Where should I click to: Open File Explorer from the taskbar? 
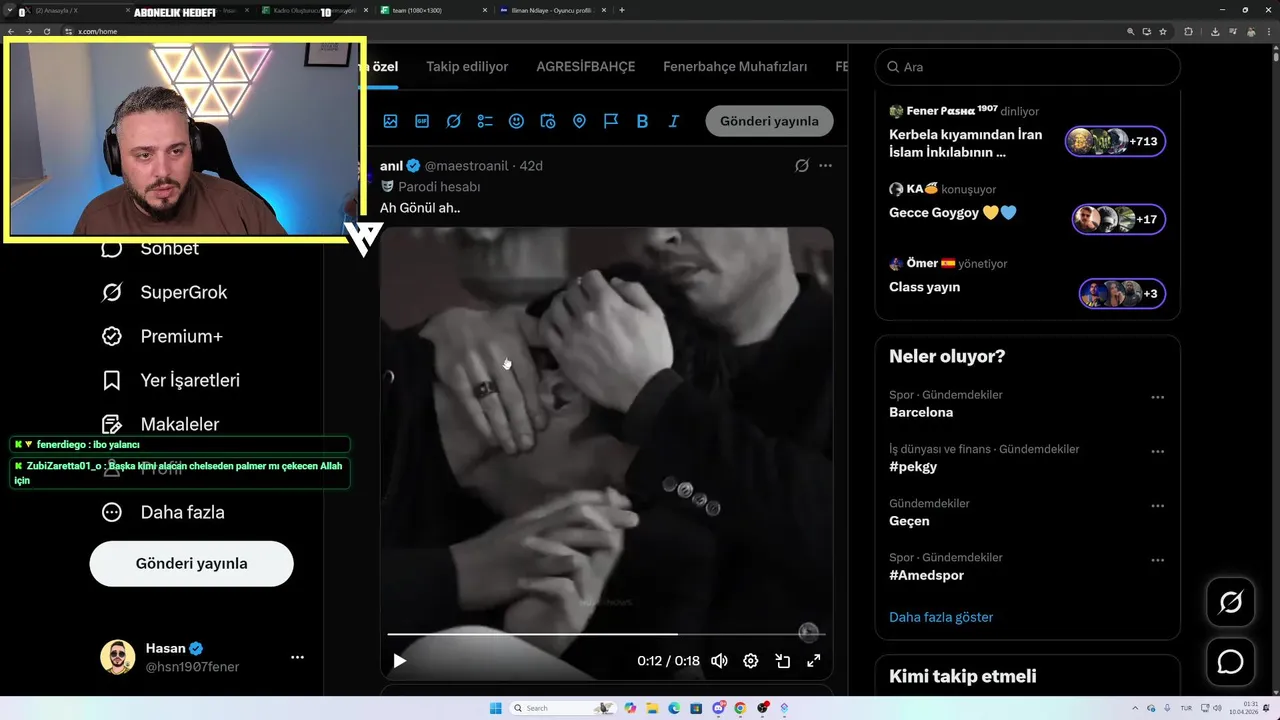click(652, 708)
